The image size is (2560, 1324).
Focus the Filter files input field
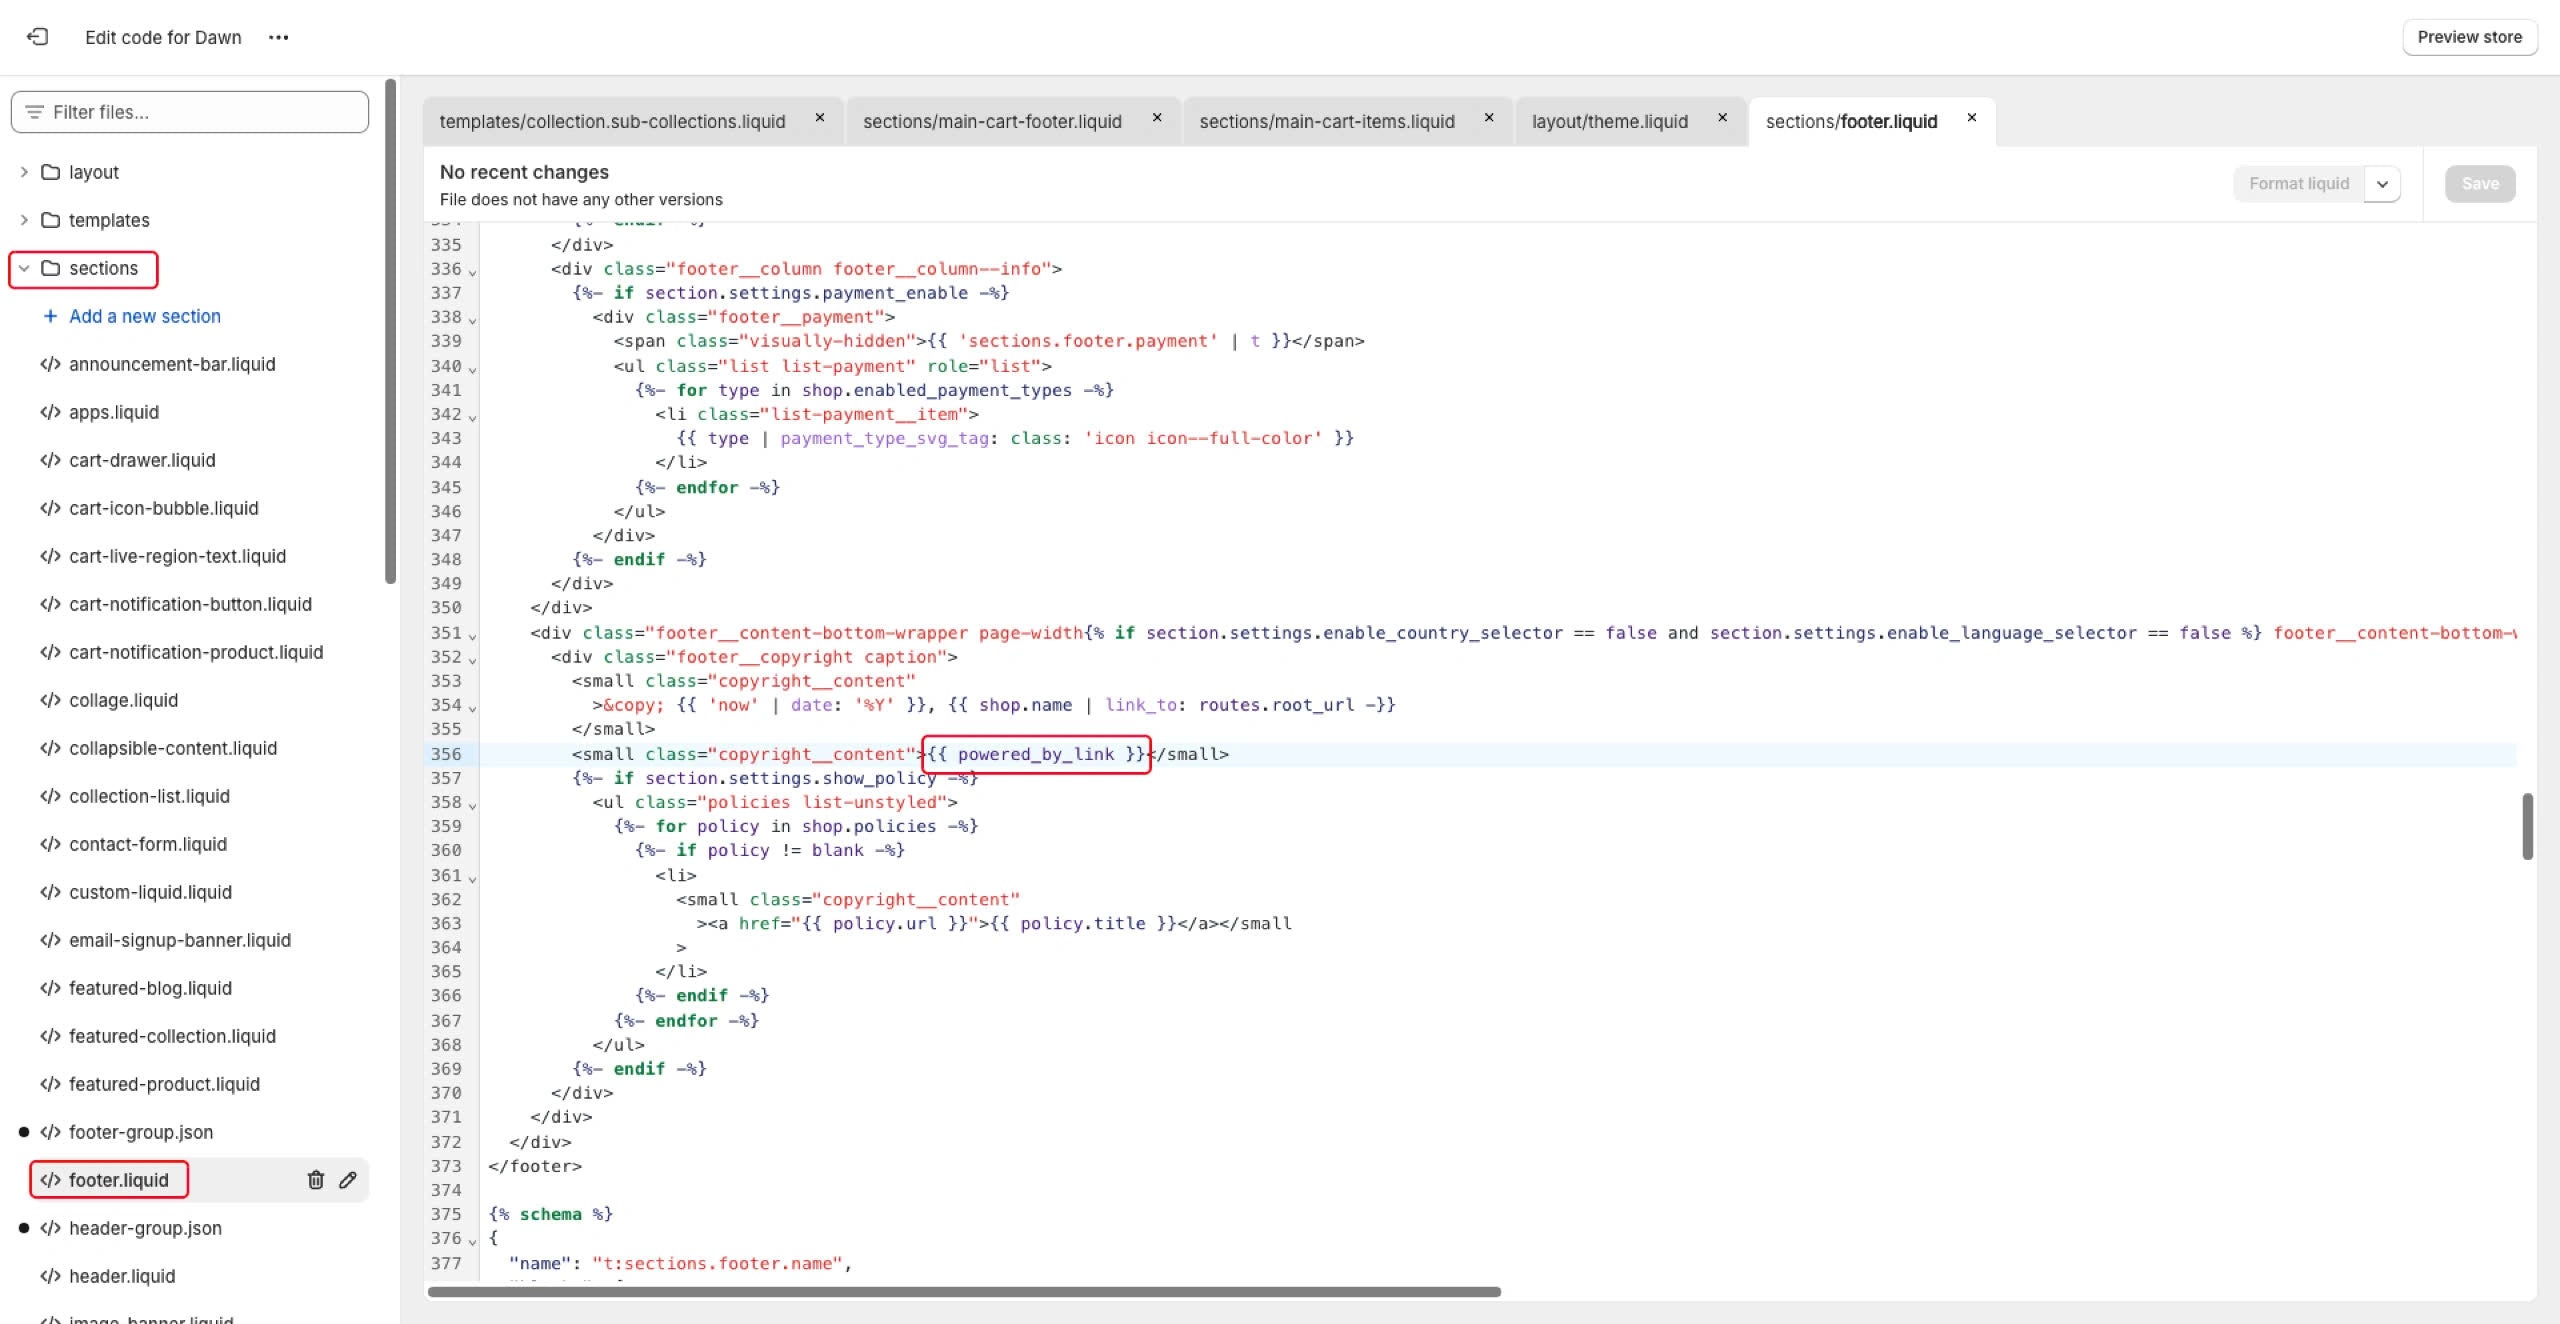[190, 112]
